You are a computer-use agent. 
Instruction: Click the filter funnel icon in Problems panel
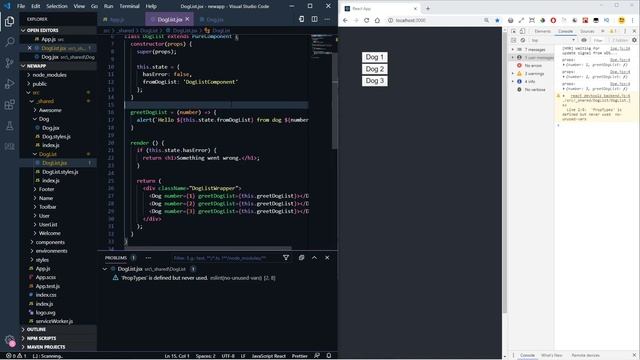[286, 258]
